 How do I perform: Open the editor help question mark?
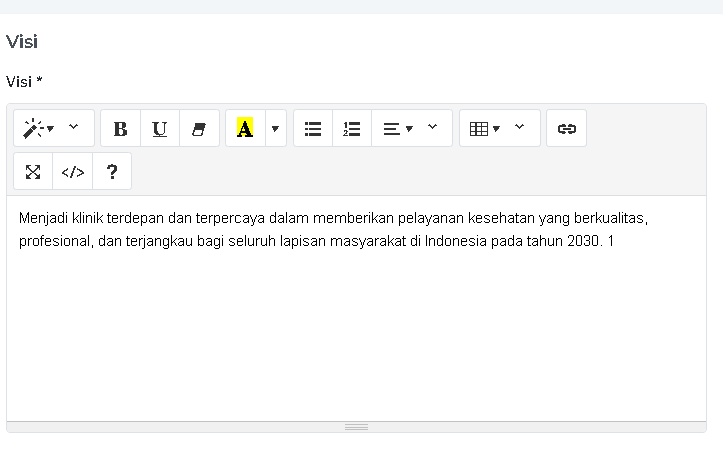tap(112, 172)
